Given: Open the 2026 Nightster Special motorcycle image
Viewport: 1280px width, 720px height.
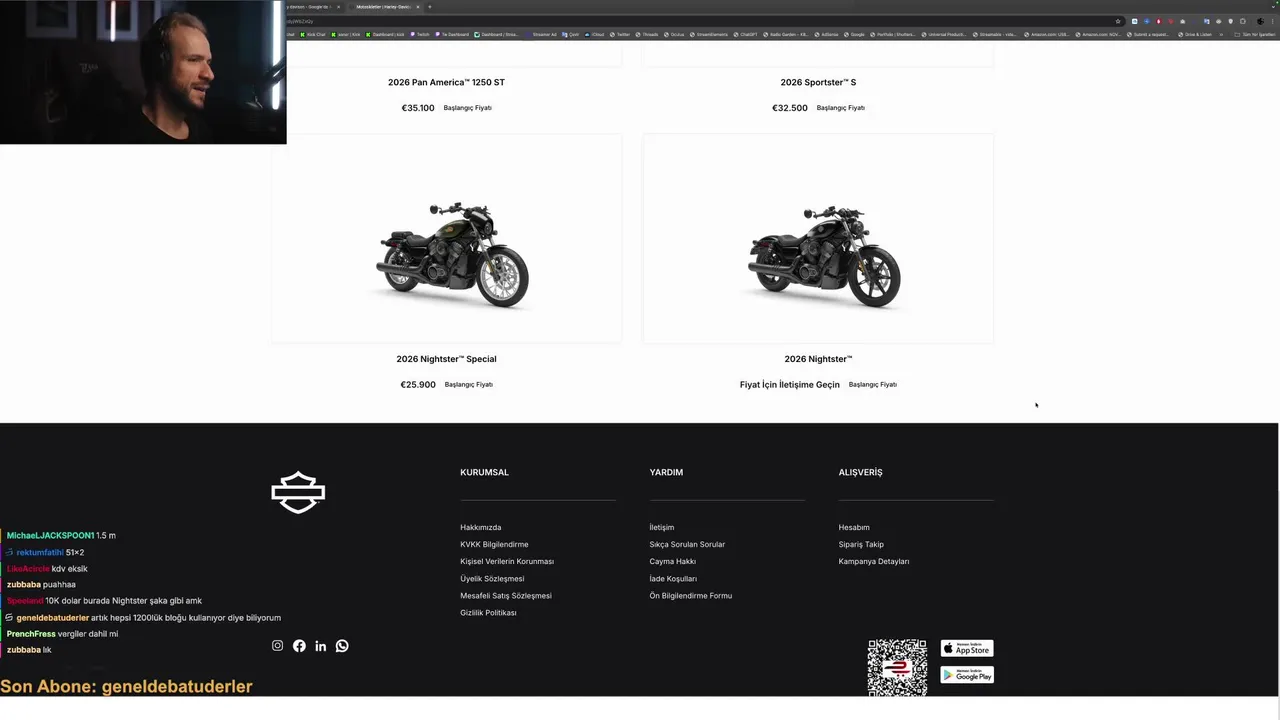Looking at the screenshot, I should tap(446, 238).
